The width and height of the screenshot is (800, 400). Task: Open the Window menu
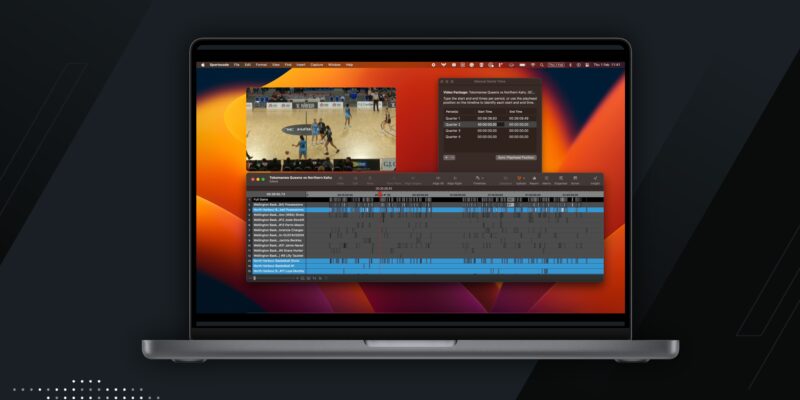pos(334,65)
